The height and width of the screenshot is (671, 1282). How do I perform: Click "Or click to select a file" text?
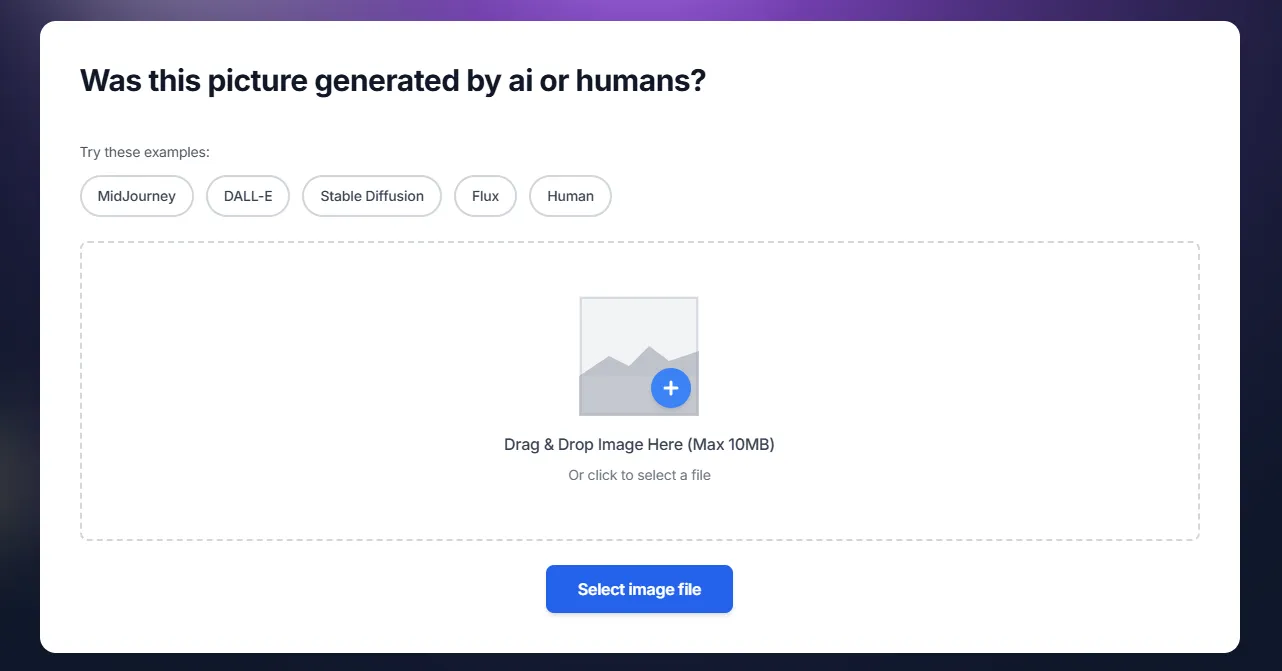[639, 475]
